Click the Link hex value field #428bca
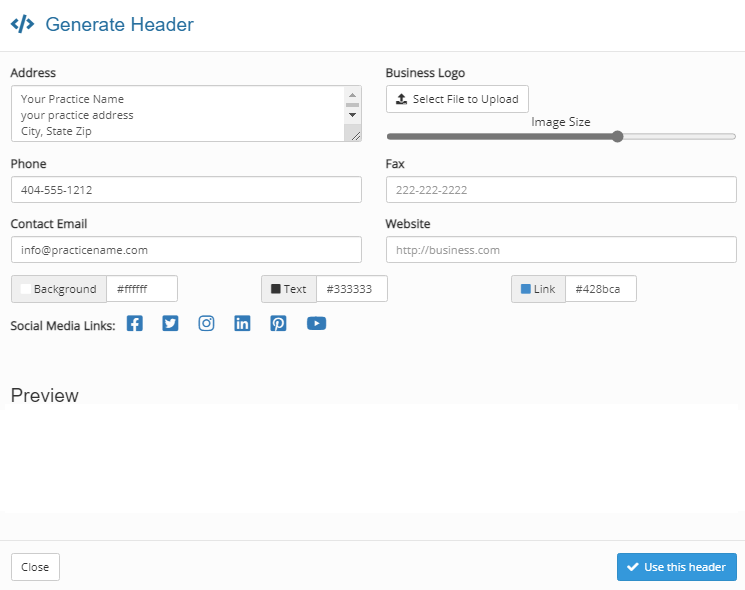Screen dimensions: 745x590 601,289
